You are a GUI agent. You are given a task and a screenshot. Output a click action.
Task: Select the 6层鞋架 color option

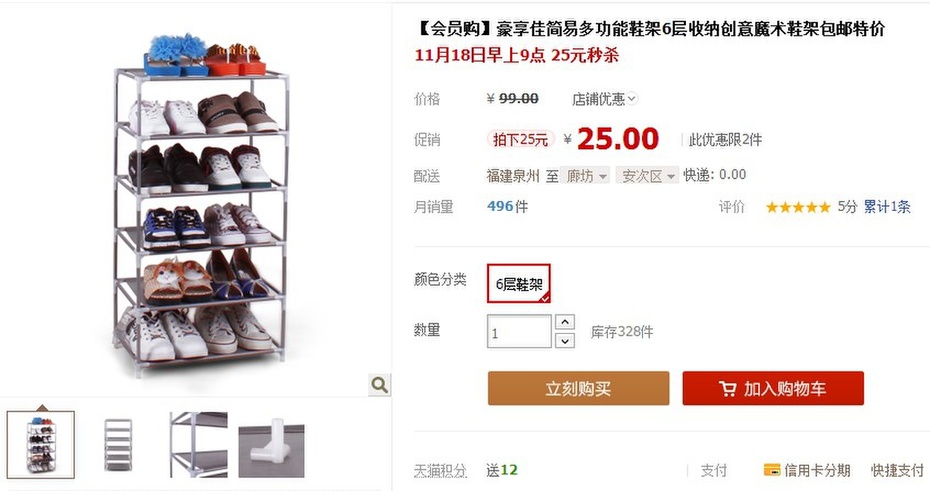click(x=519, y=283)
